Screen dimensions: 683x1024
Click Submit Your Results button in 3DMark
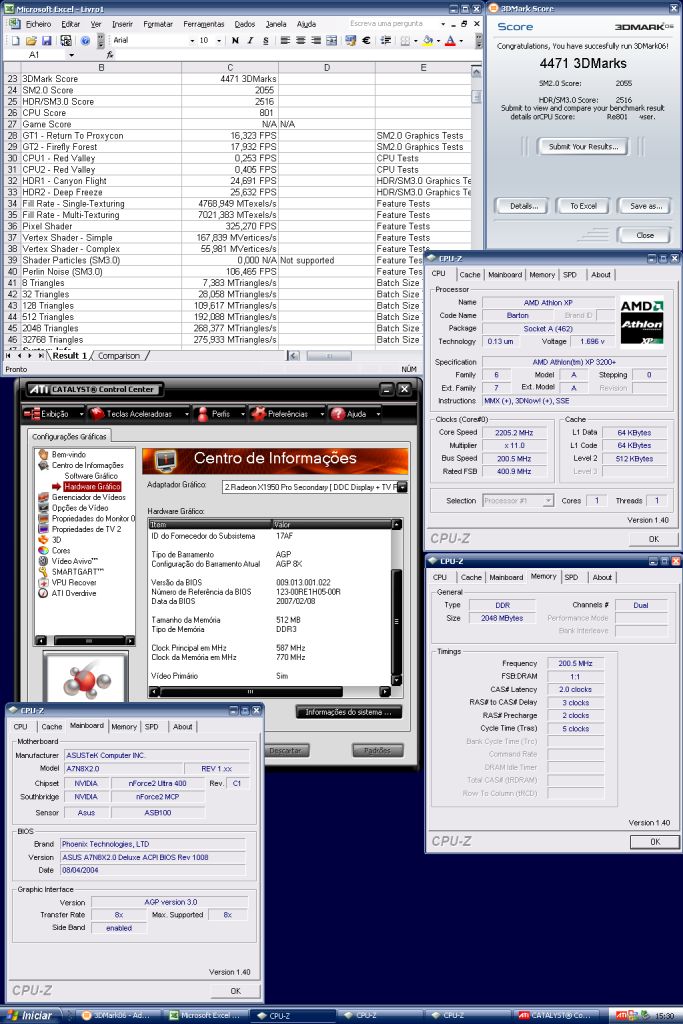[x=583, y=146]
